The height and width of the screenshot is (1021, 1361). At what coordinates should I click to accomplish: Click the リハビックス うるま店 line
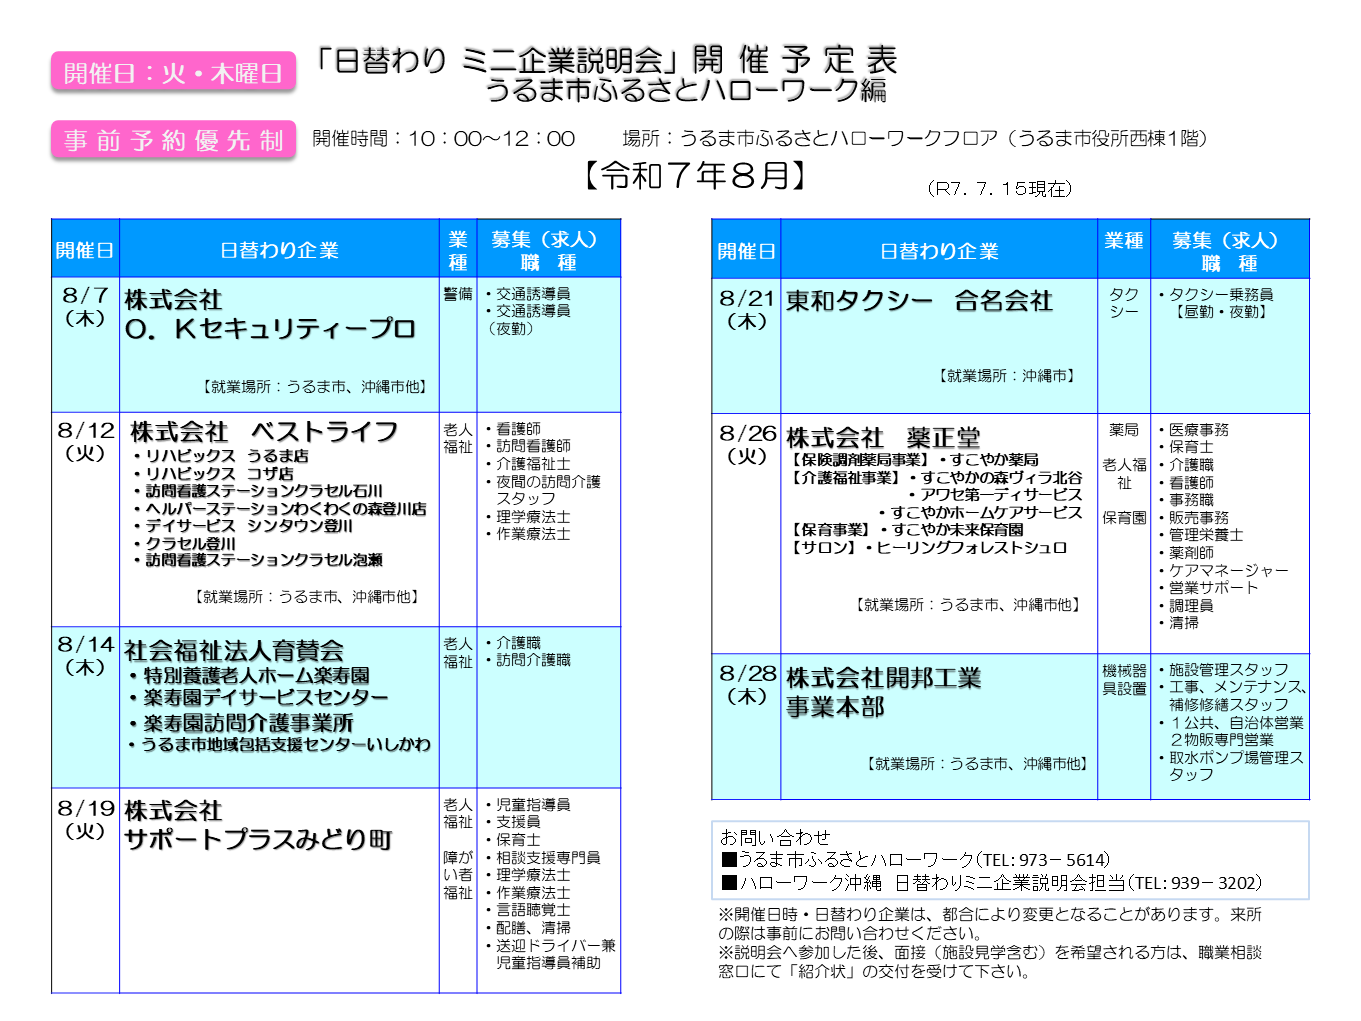pos(221,456)
